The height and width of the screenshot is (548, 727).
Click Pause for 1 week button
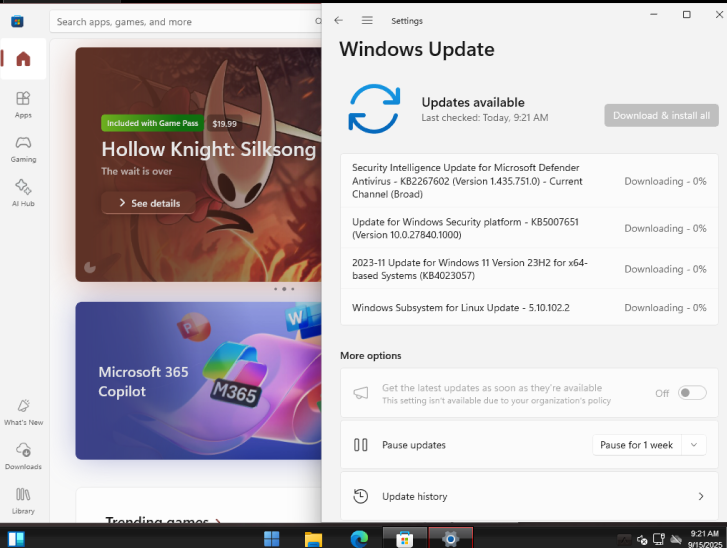(x=636, y=445)
